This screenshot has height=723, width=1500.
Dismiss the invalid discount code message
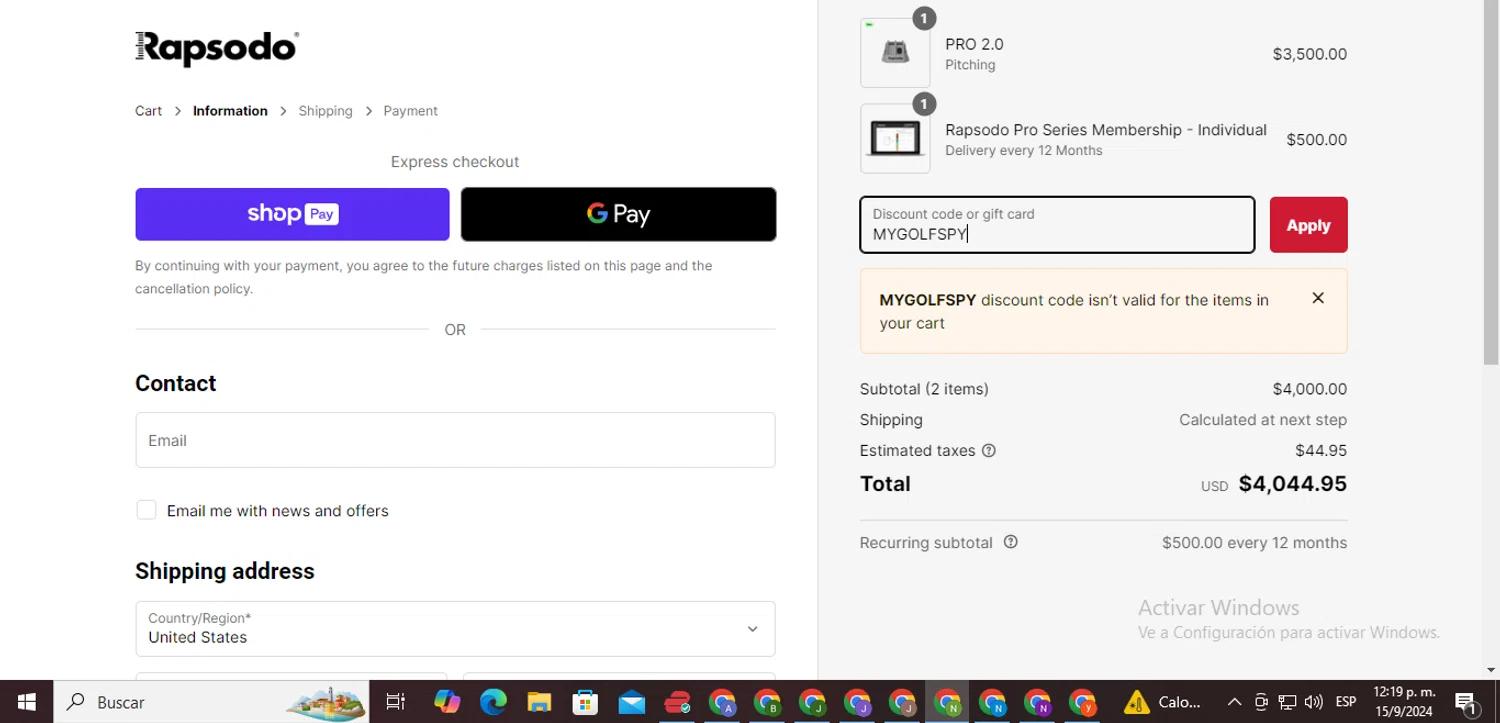pyautogui.click(x=1318, y=298)
